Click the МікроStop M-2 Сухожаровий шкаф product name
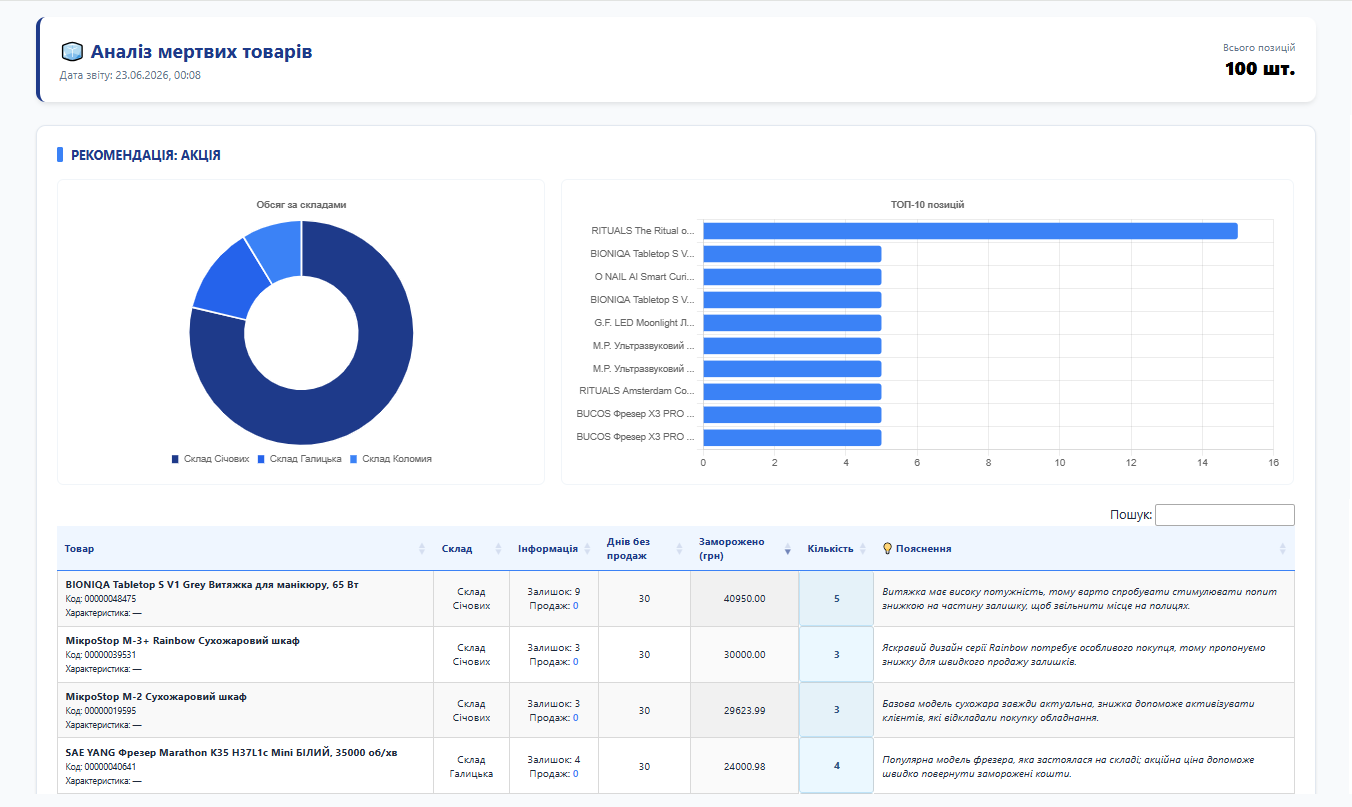This screenshot has width=1352, height=807. point(156,697)
